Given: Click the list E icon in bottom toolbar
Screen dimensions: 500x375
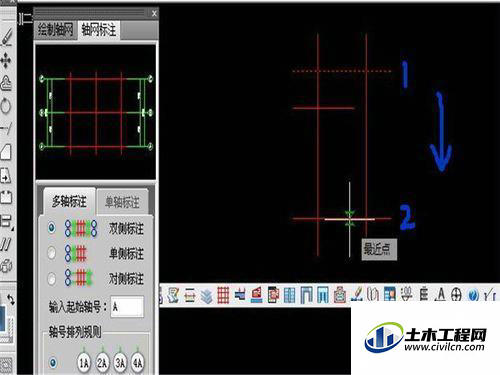Looking at the screenshot, I should pos(423,294).
